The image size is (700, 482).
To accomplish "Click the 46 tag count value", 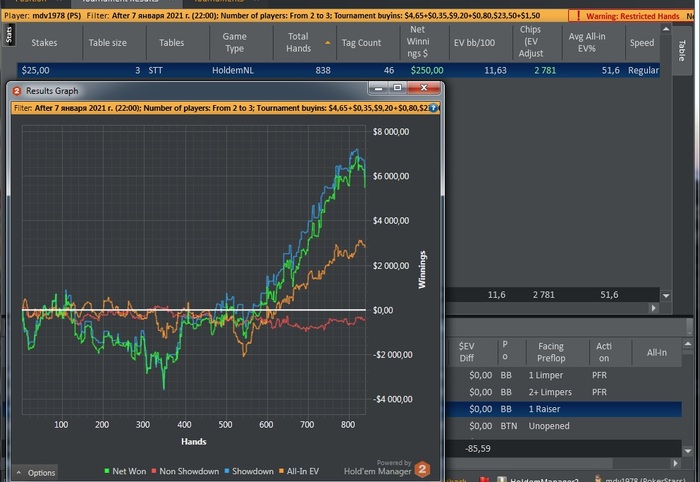I will point(389,71).
